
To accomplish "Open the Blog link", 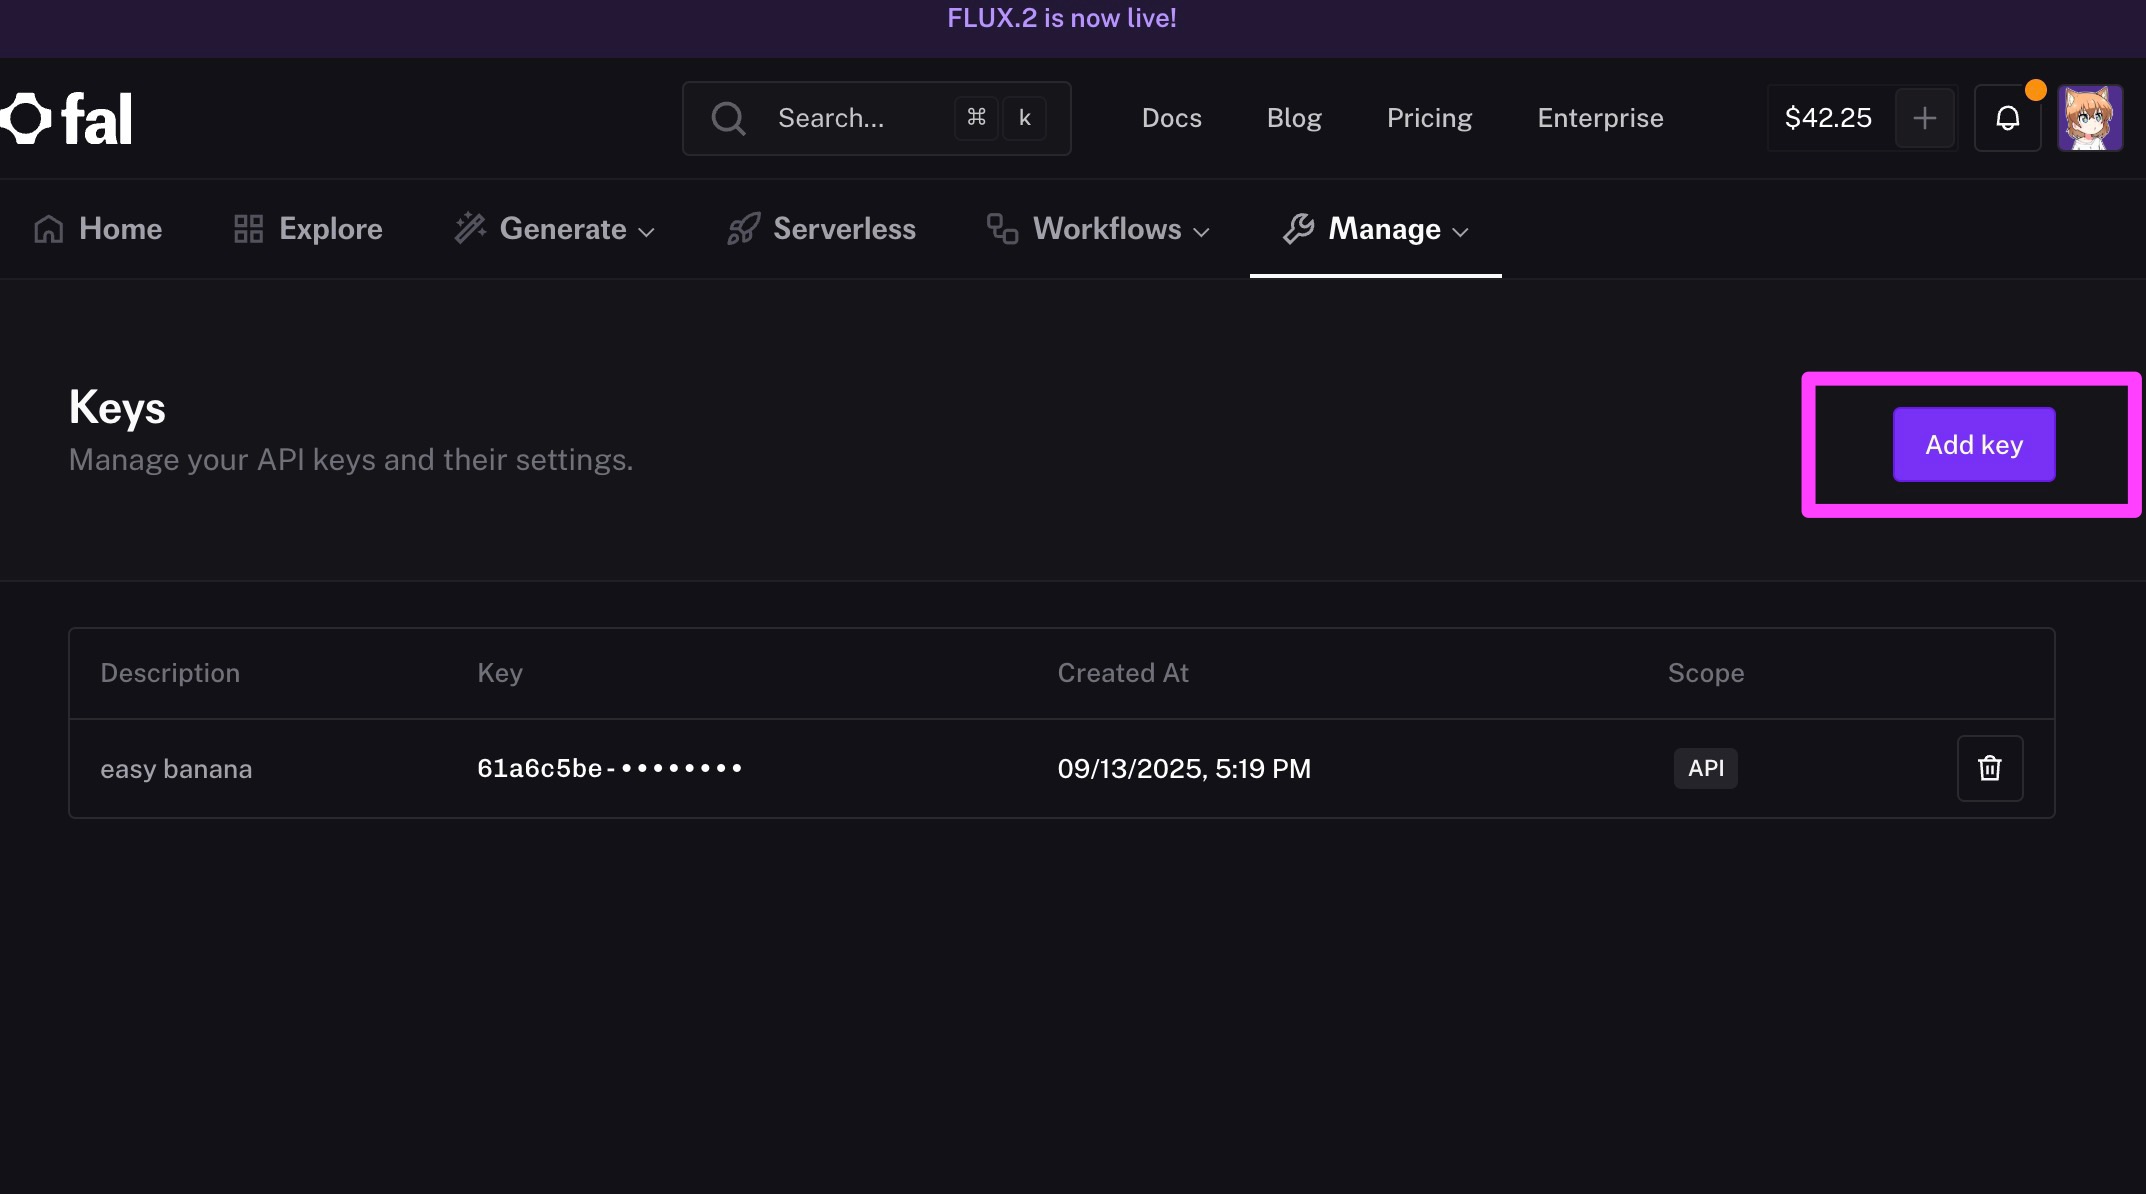I will (1294, 118).
